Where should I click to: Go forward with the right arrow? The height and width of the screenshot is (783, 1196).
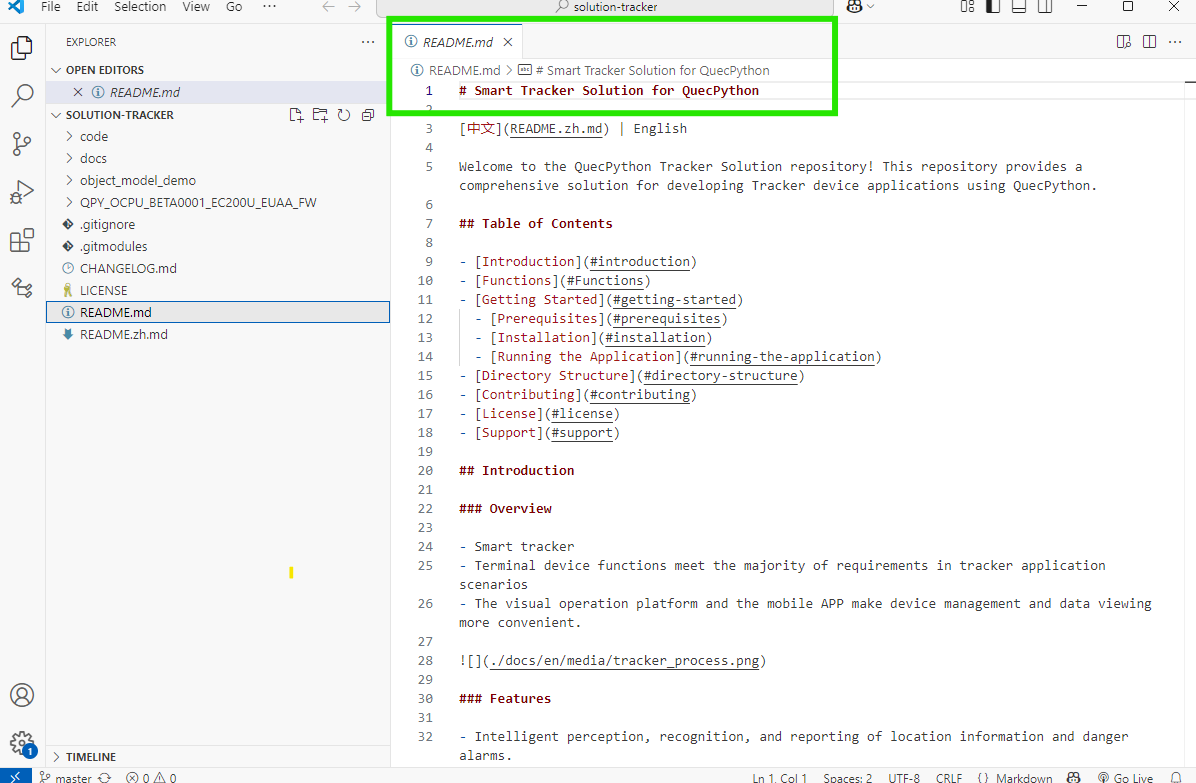pos(355,7)
